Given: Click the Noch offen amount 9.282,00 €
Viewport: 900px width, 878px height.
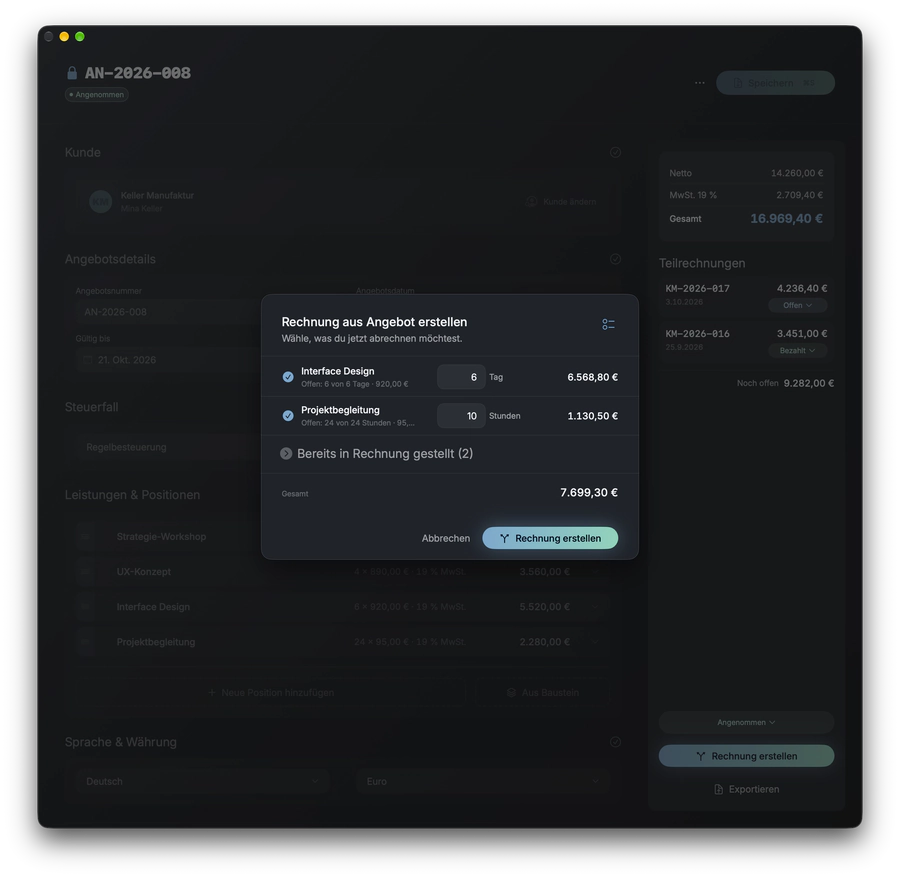Looking at the screenshot, I should pos(809,383).
